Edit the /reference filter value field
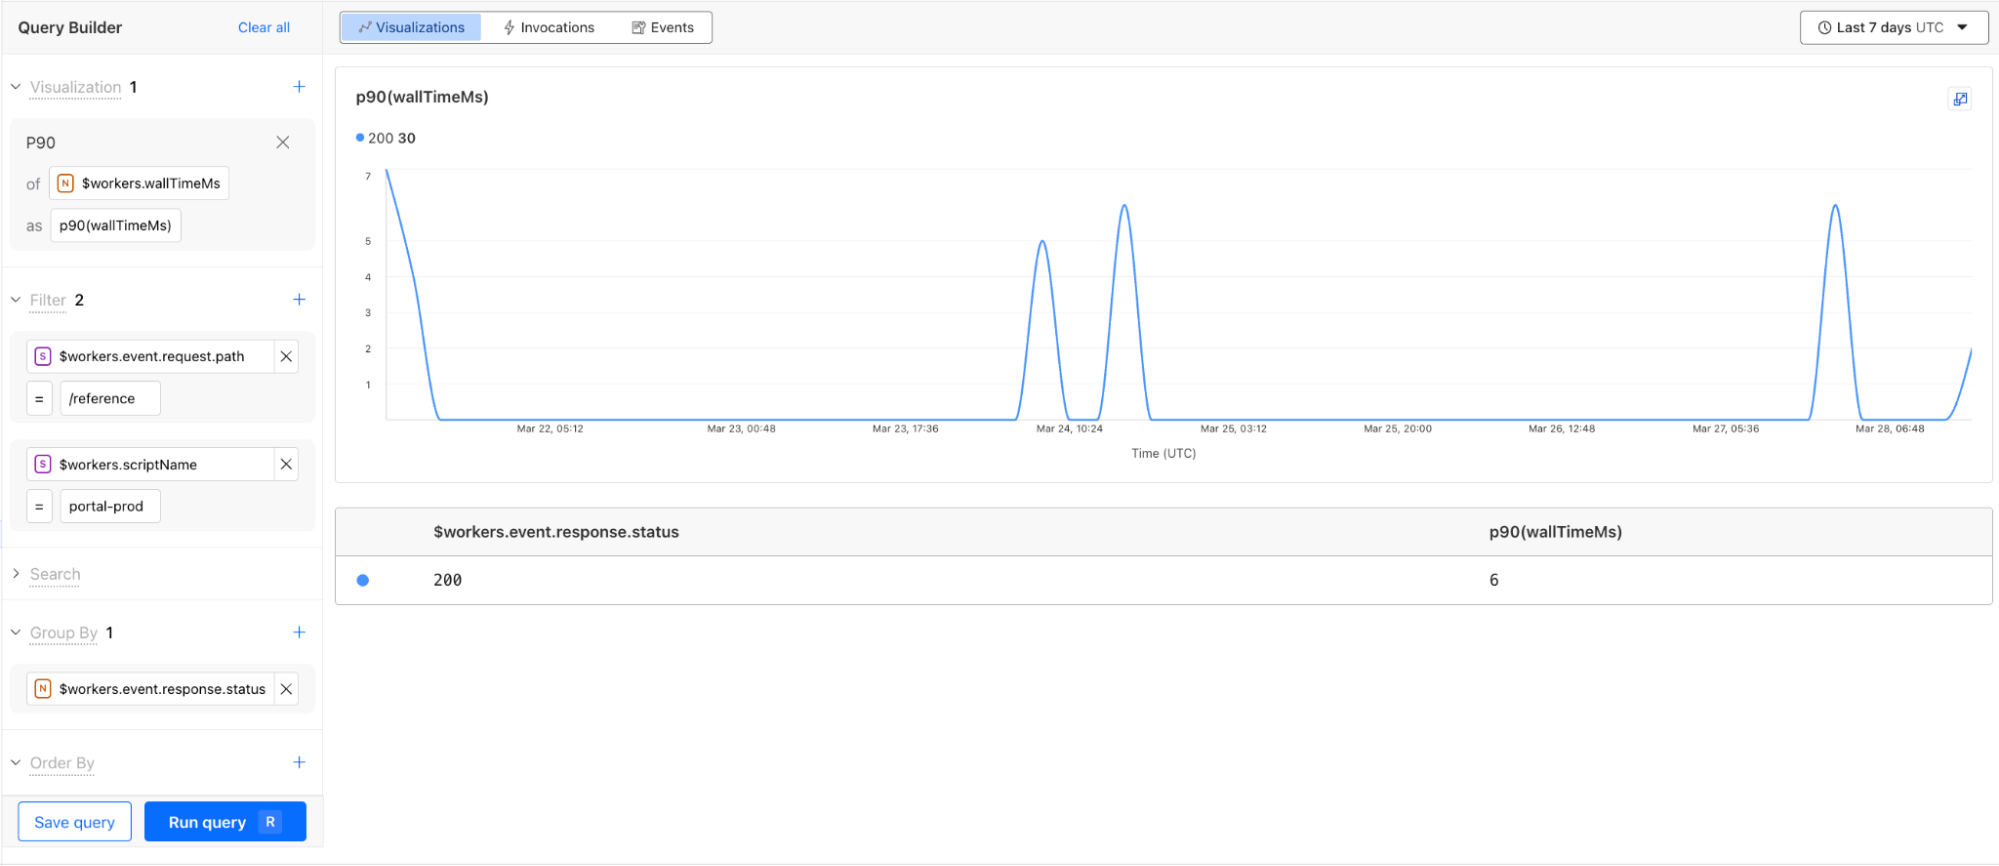 point(110,399)
